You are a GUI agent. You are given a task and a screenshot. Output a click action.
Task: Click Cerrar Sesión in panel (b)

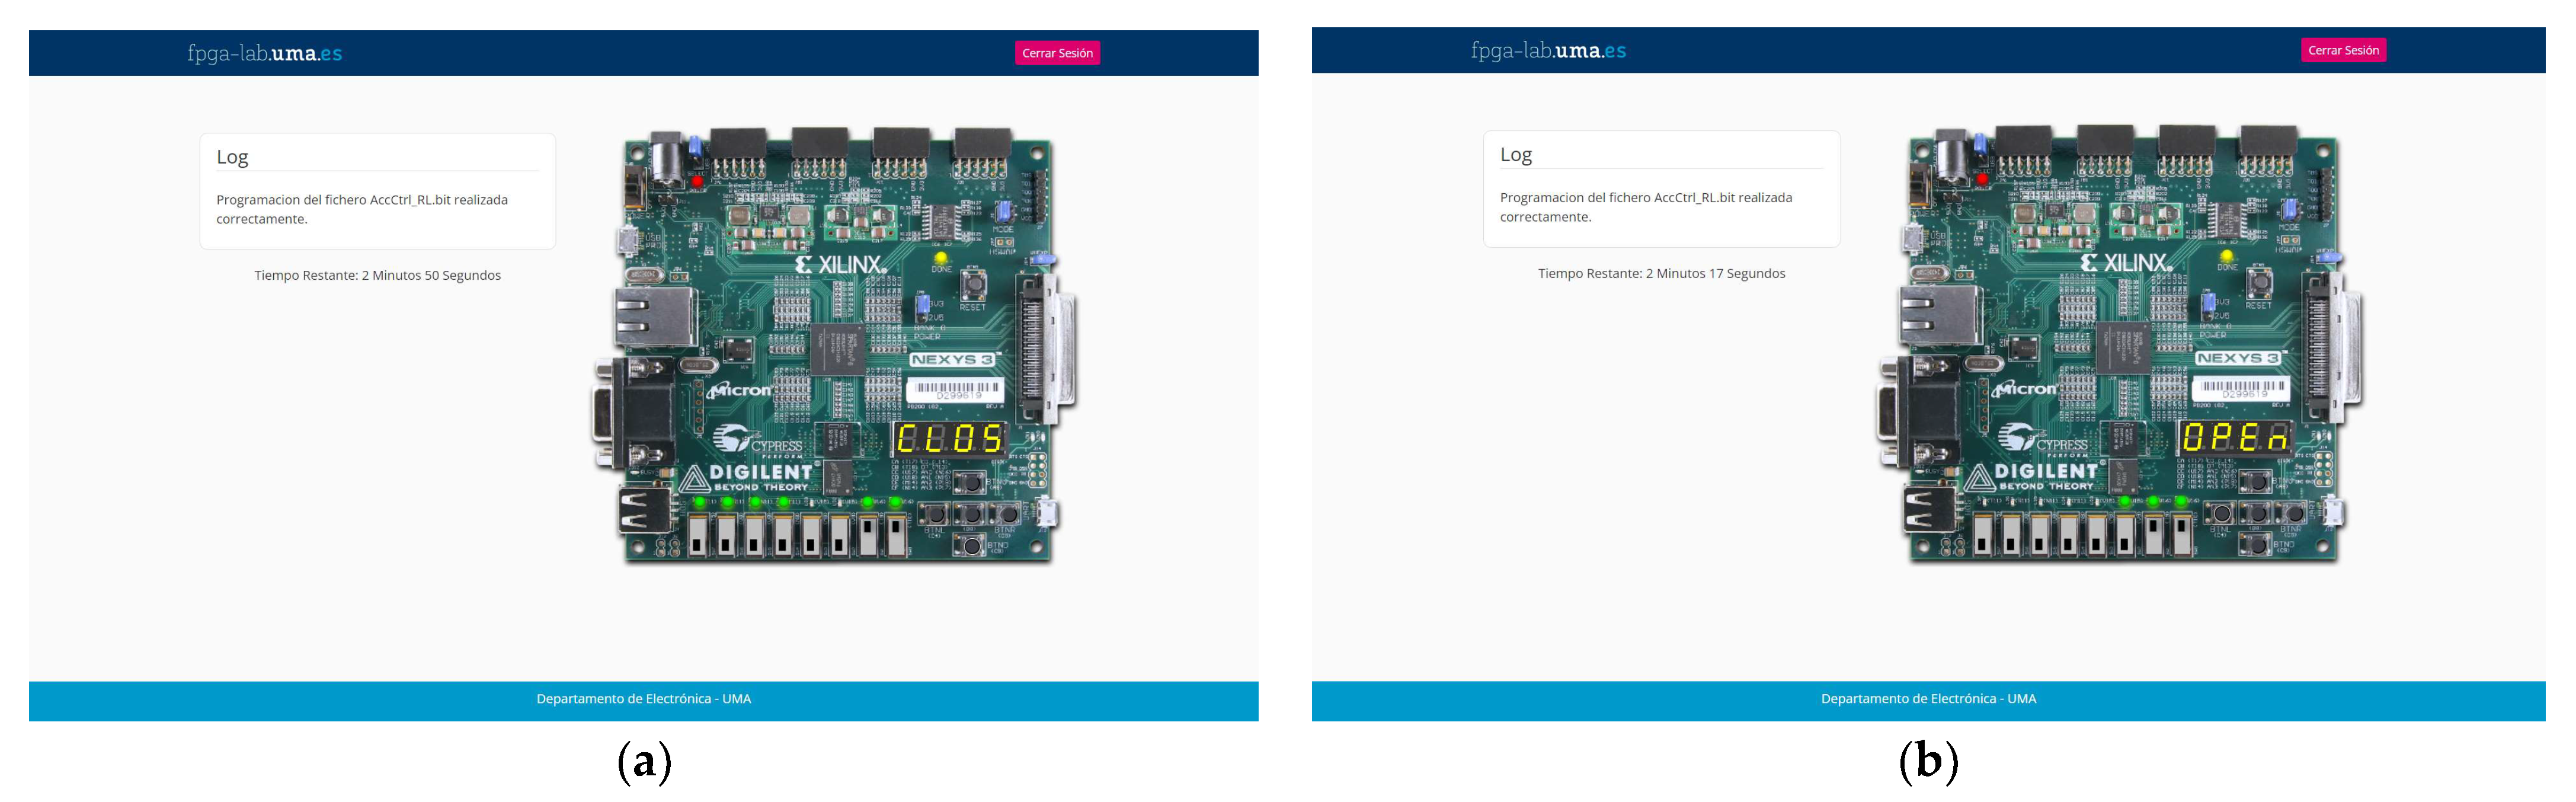click(x=2343, y=50)
